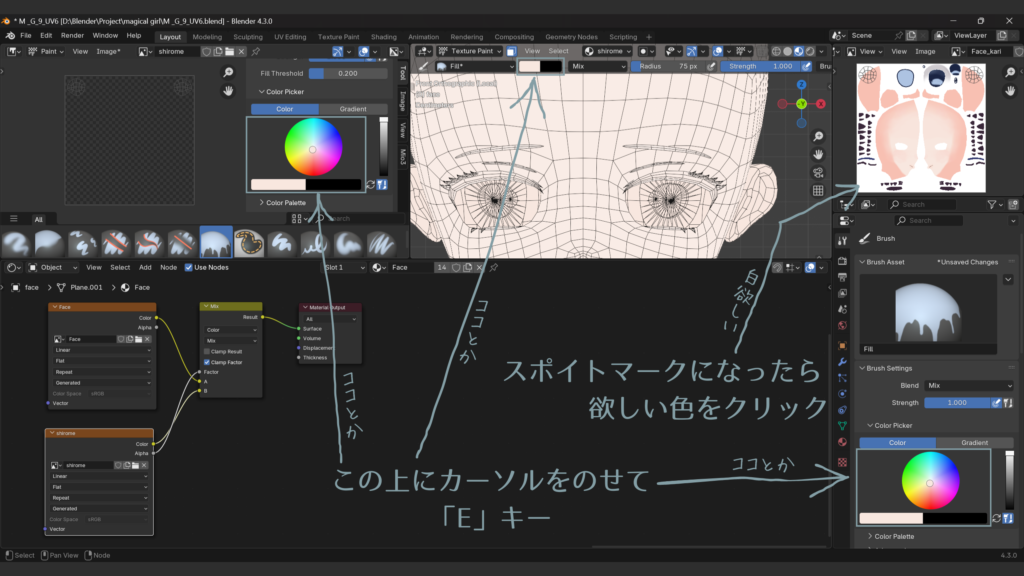Open the Render menu in the top bar

tap(72, 35)
